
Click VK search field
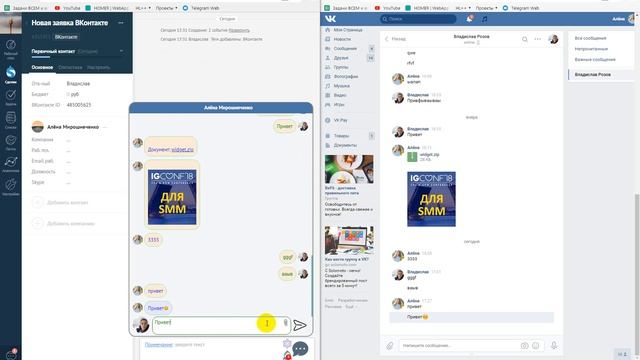[x=418, y=19]
